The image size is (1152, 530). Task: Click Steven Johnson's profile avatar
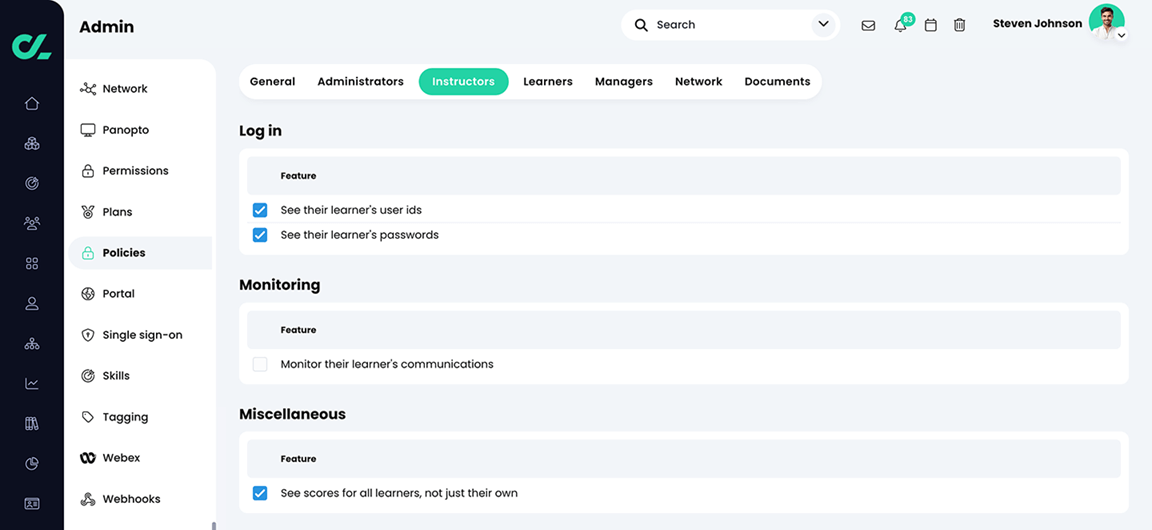[x=1106, y=21]
